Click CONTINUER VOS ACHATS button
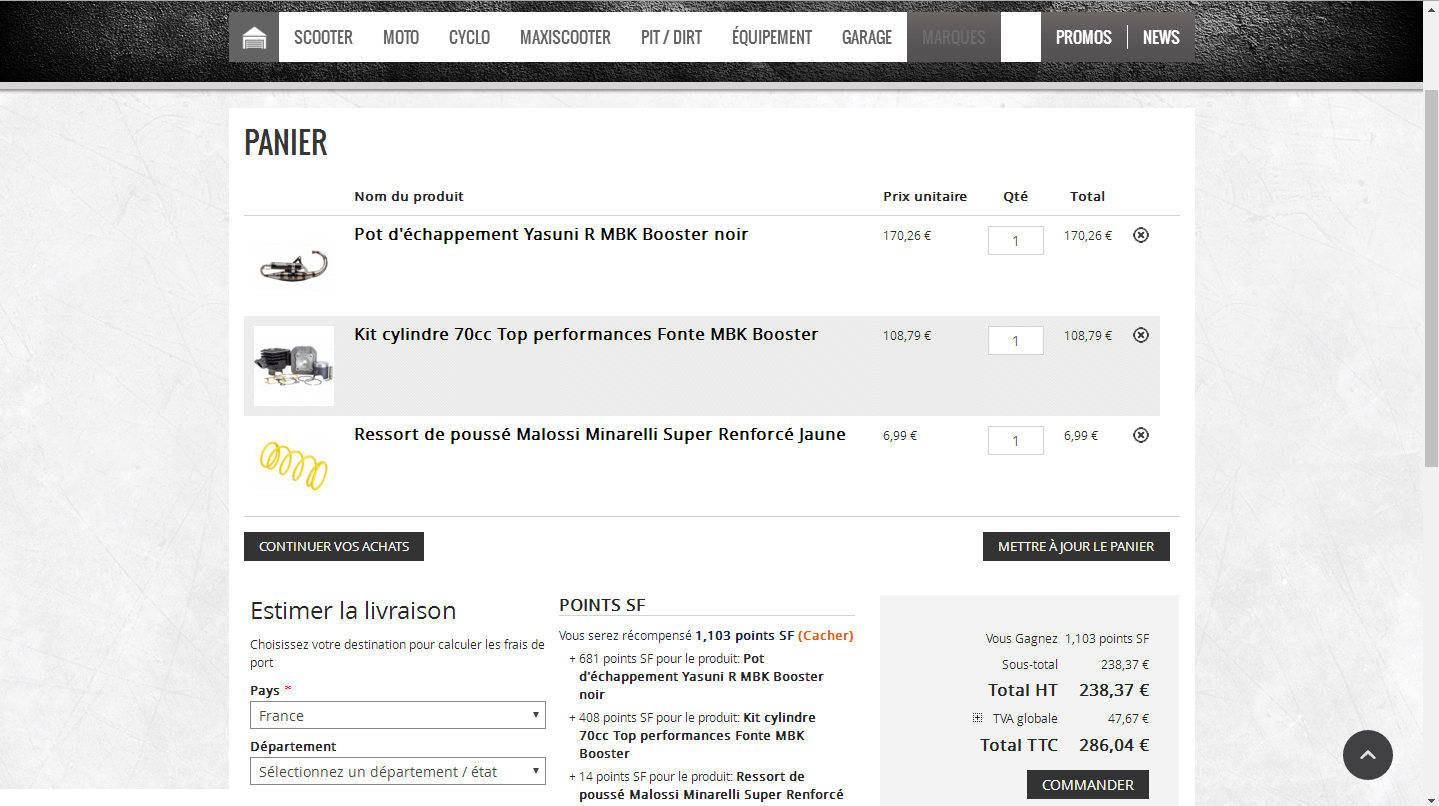Screen dimensions: 1439x806 [x=334, y=546]
